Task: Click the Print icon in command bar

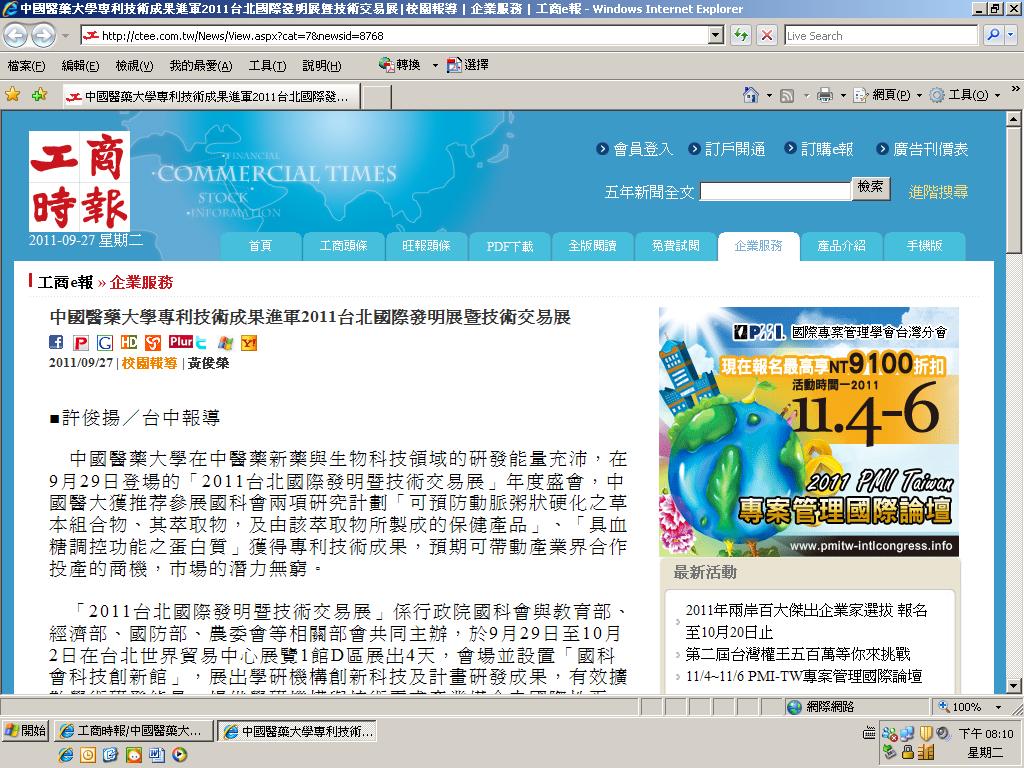Action: click(825, 95)
